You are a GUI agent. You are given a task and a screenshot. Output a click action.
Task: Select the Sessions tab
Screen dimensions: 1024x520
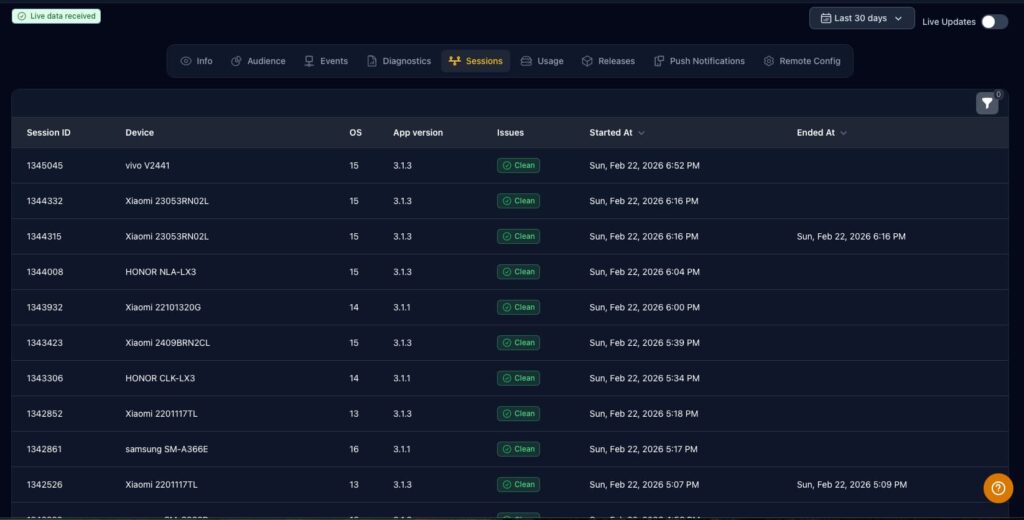(x=475, y=61)
